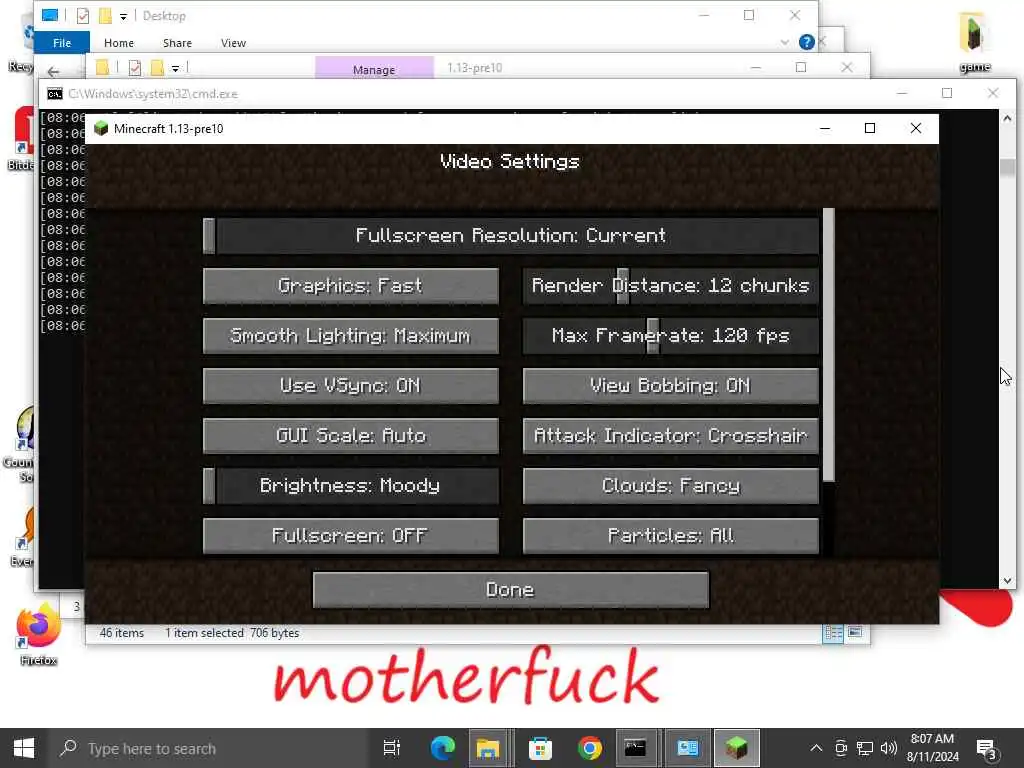Click Properties checkmark icon in Desktop window
Image resolution: width=1024 pixels, height=768 pixels.
pyautogui.click(x=83, y=16)
